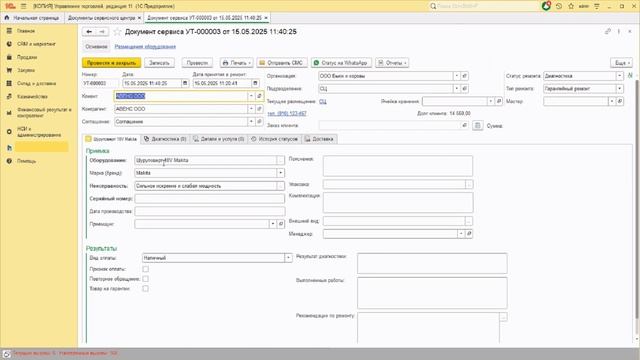Open Помощь section in sidebar
This screenshot has height=360, width=640.
(x=26, y=161)
